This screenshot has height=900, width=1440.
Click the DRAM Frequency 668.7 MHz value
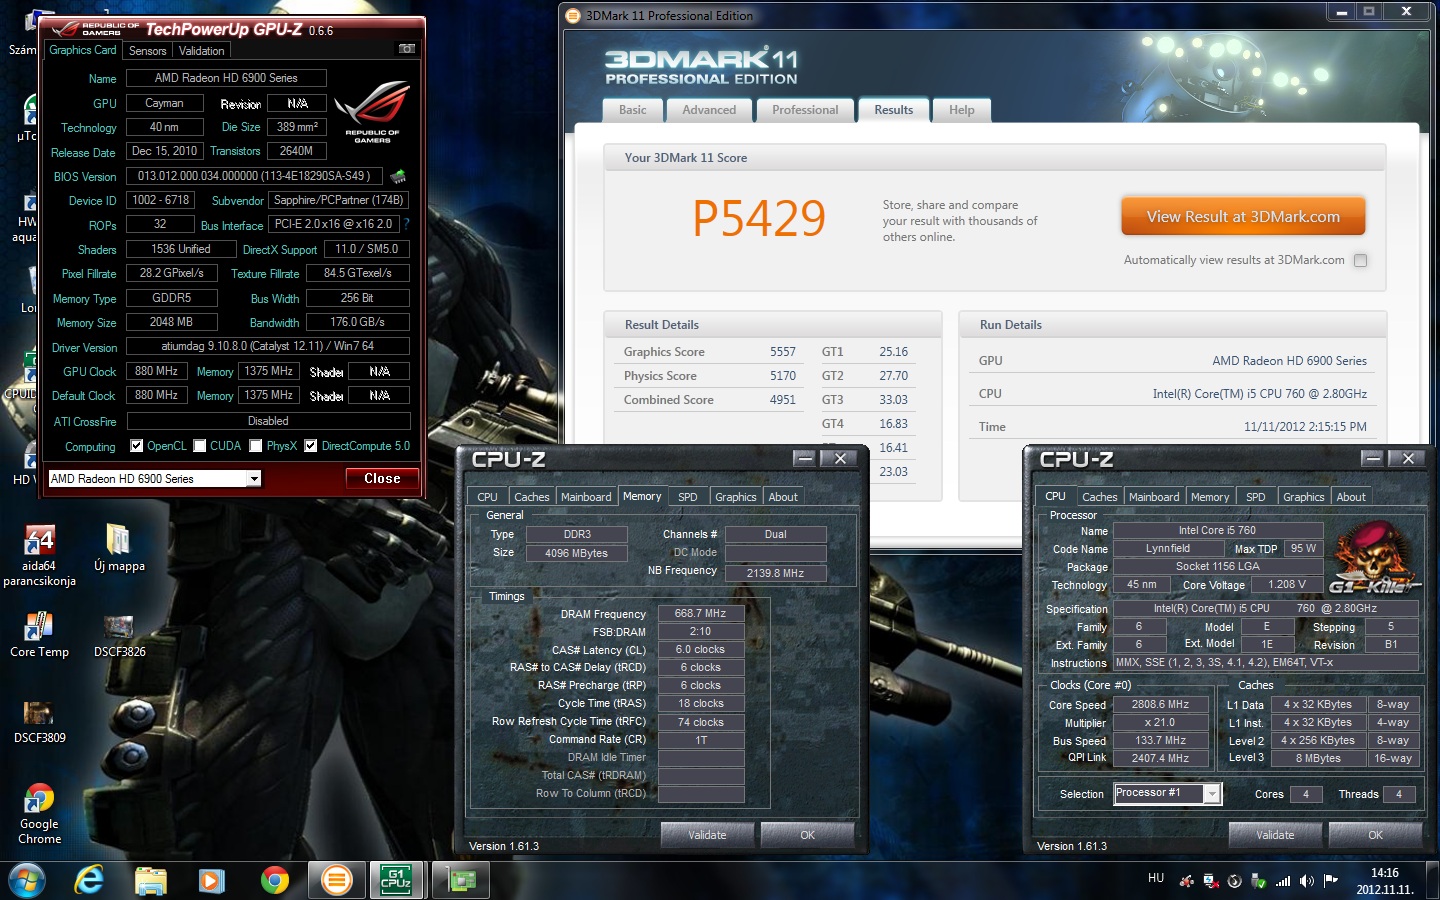(700, 614)
